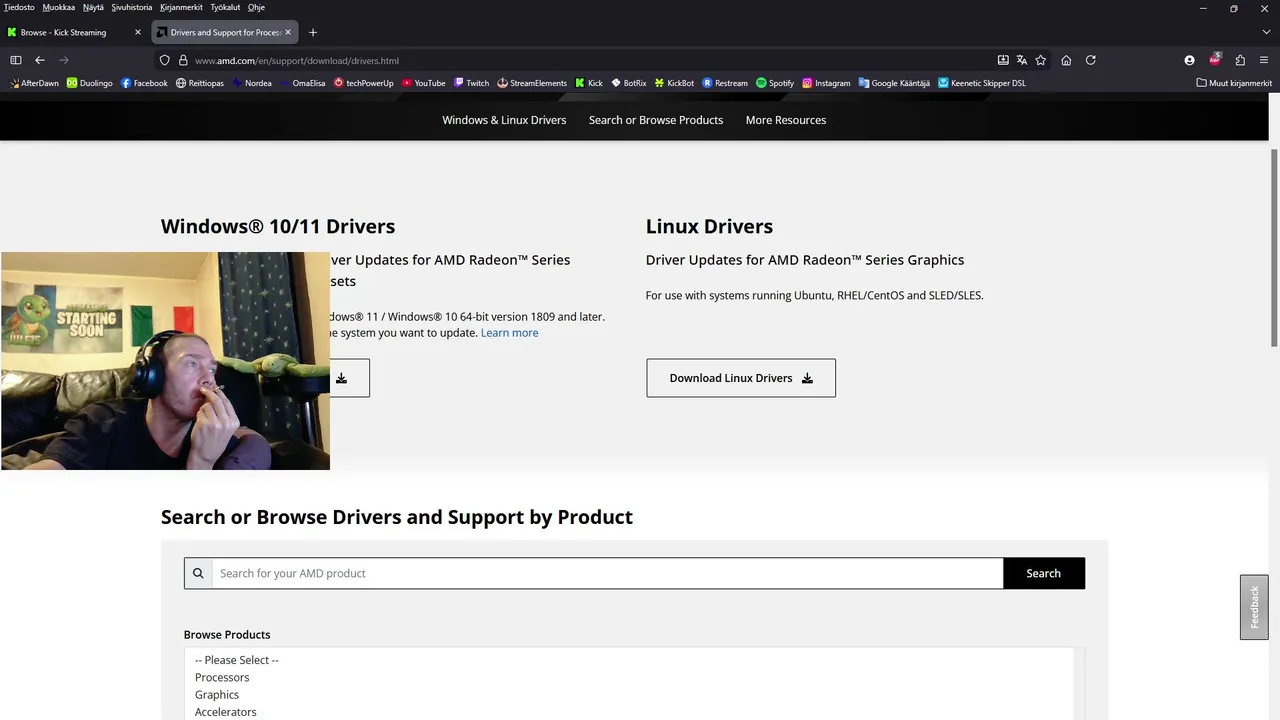Click Download Linux Drivers button
Image resolution: width=1280 pixels, height=720 pixels.
click(x=741, y=378)
